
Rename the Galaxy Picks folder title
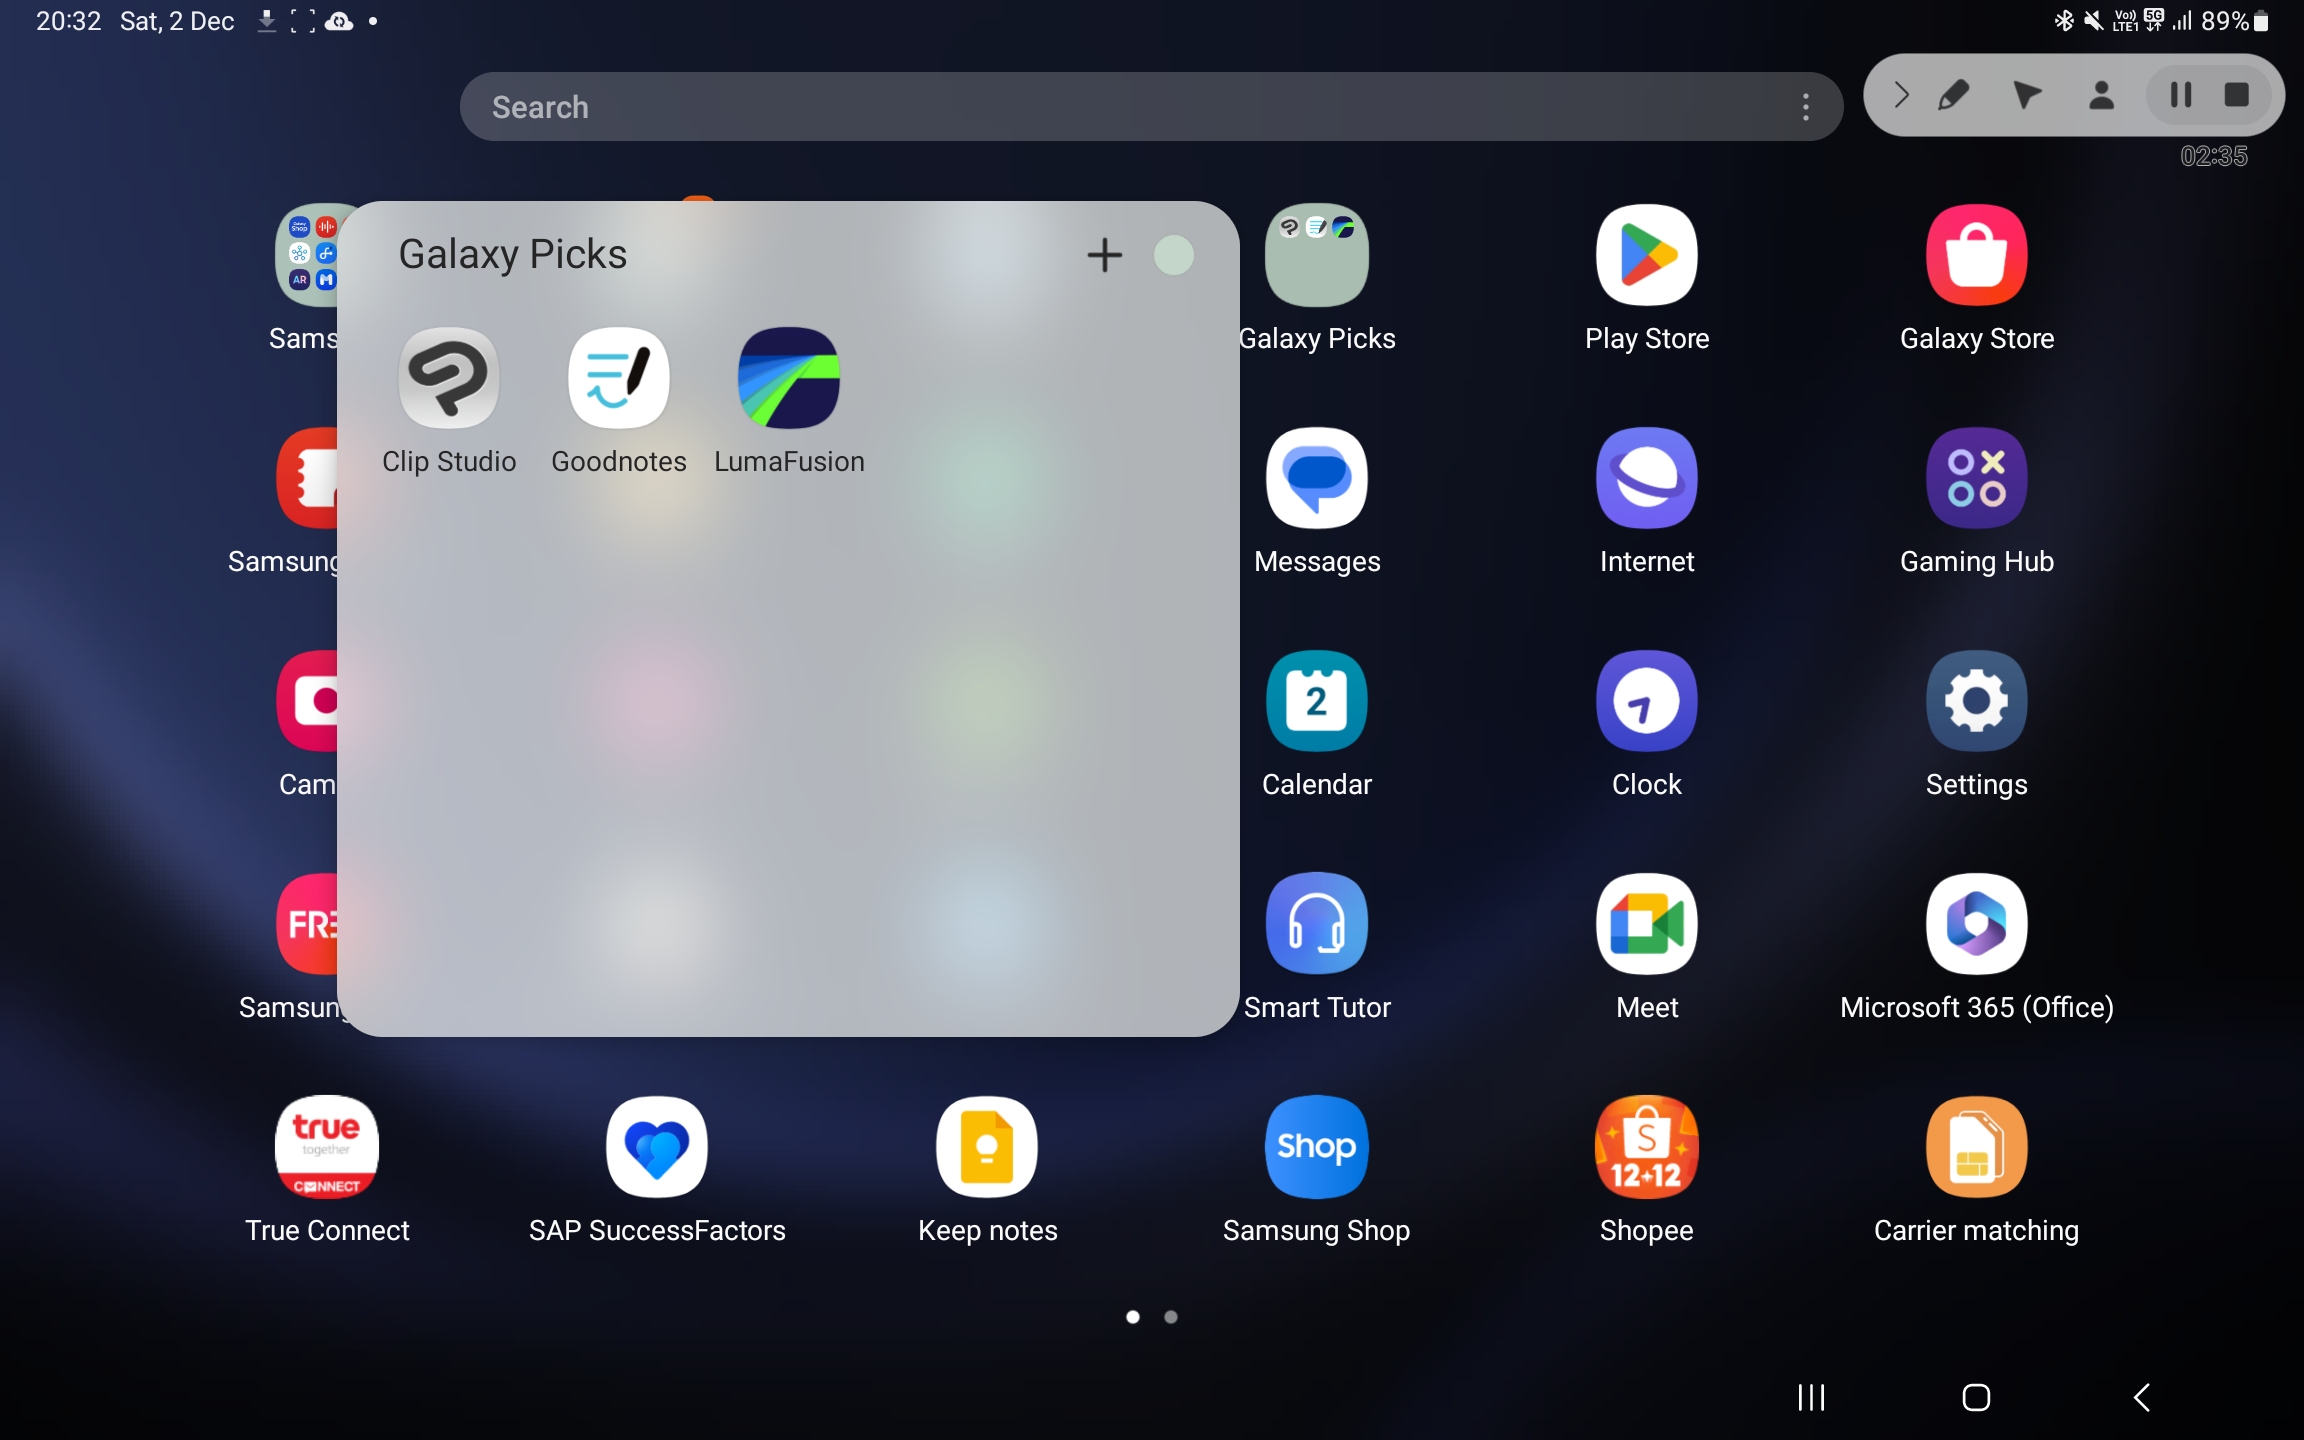[513, 254]
